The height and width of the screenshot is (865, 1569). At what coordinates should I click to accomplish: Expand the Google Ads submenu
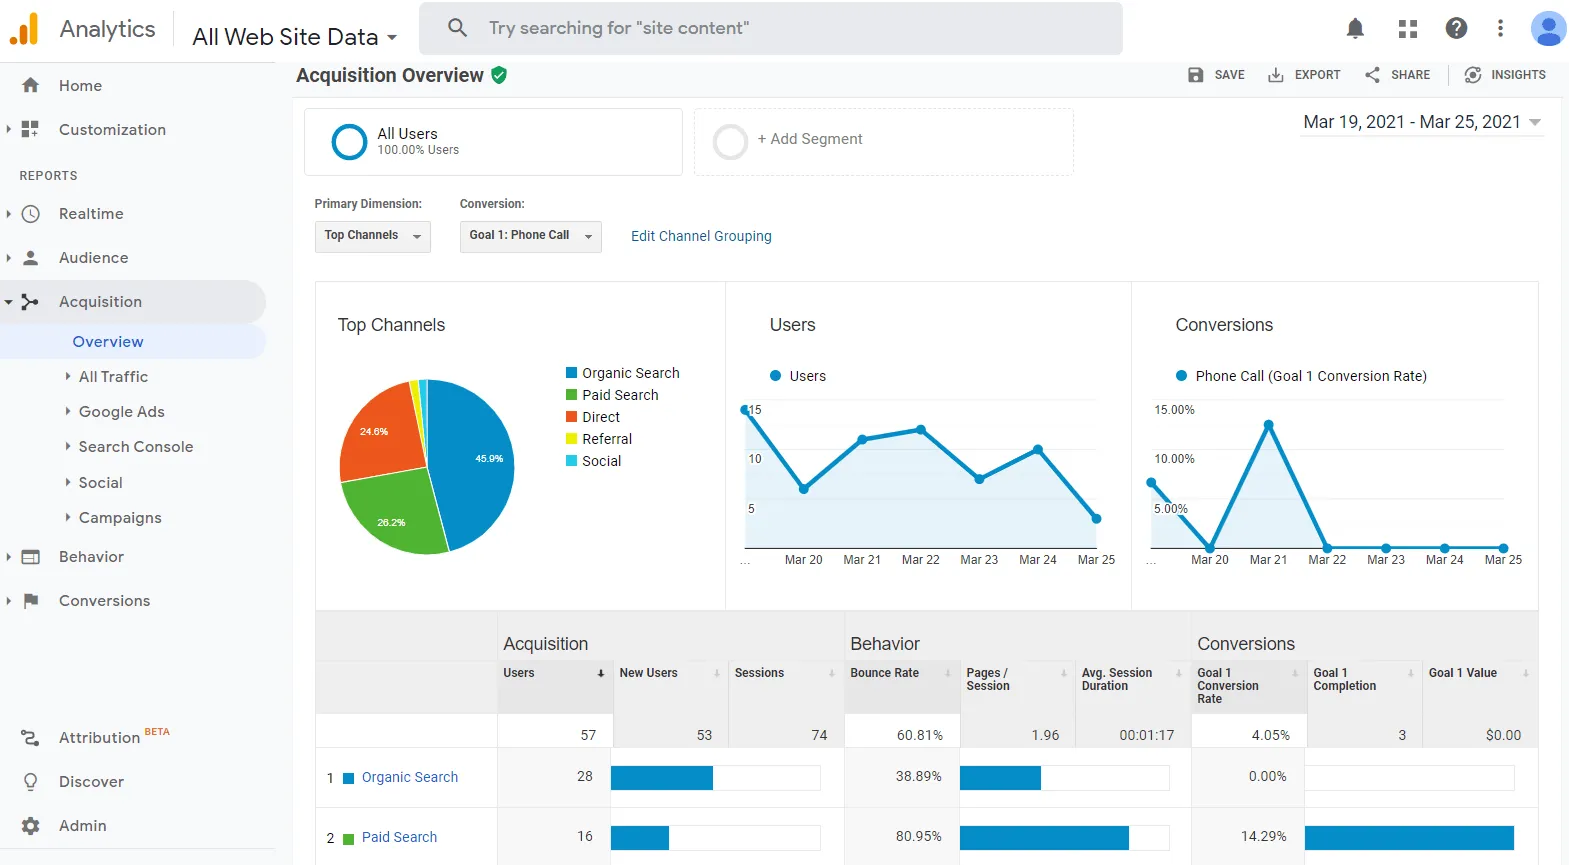[x=121, y=412]
